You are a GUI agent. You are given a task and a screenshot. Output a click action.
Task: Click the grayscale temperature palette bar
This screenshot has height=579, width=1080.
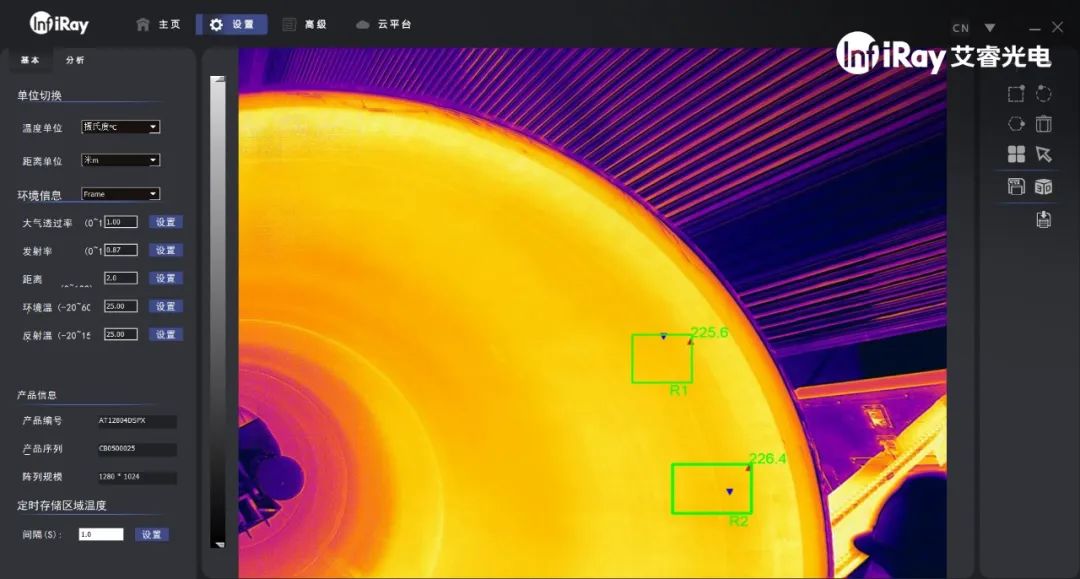click(218, 310)
